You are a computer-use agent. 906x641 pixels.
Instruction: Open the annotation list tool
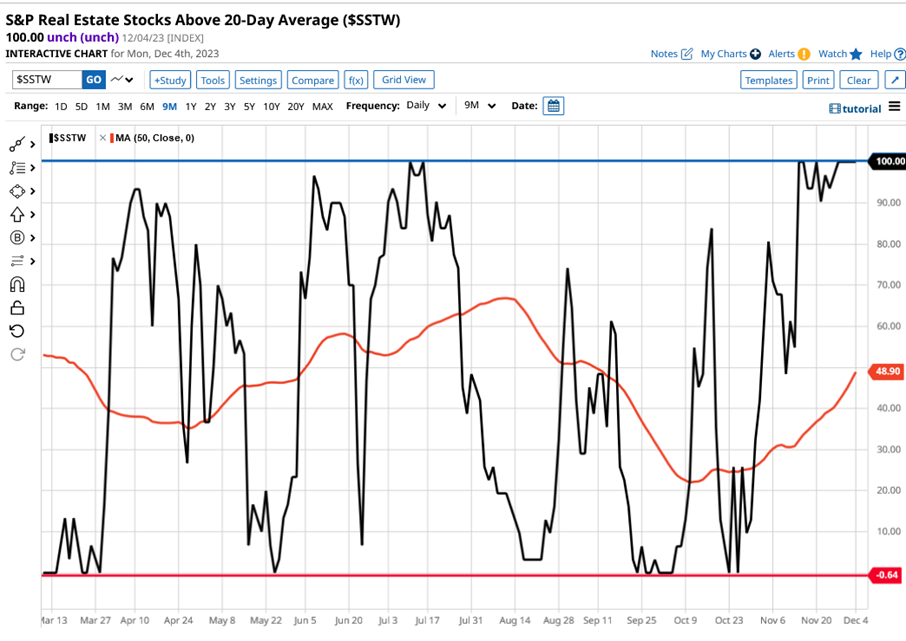[x=16, y=168]
